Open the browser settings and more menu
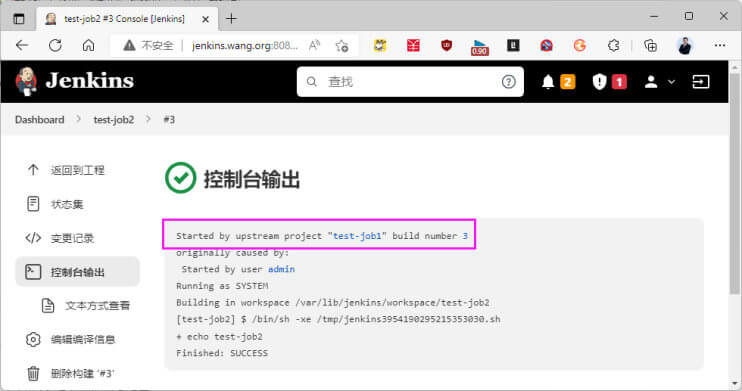Screen dimensions: 742x391 (720, 45)
